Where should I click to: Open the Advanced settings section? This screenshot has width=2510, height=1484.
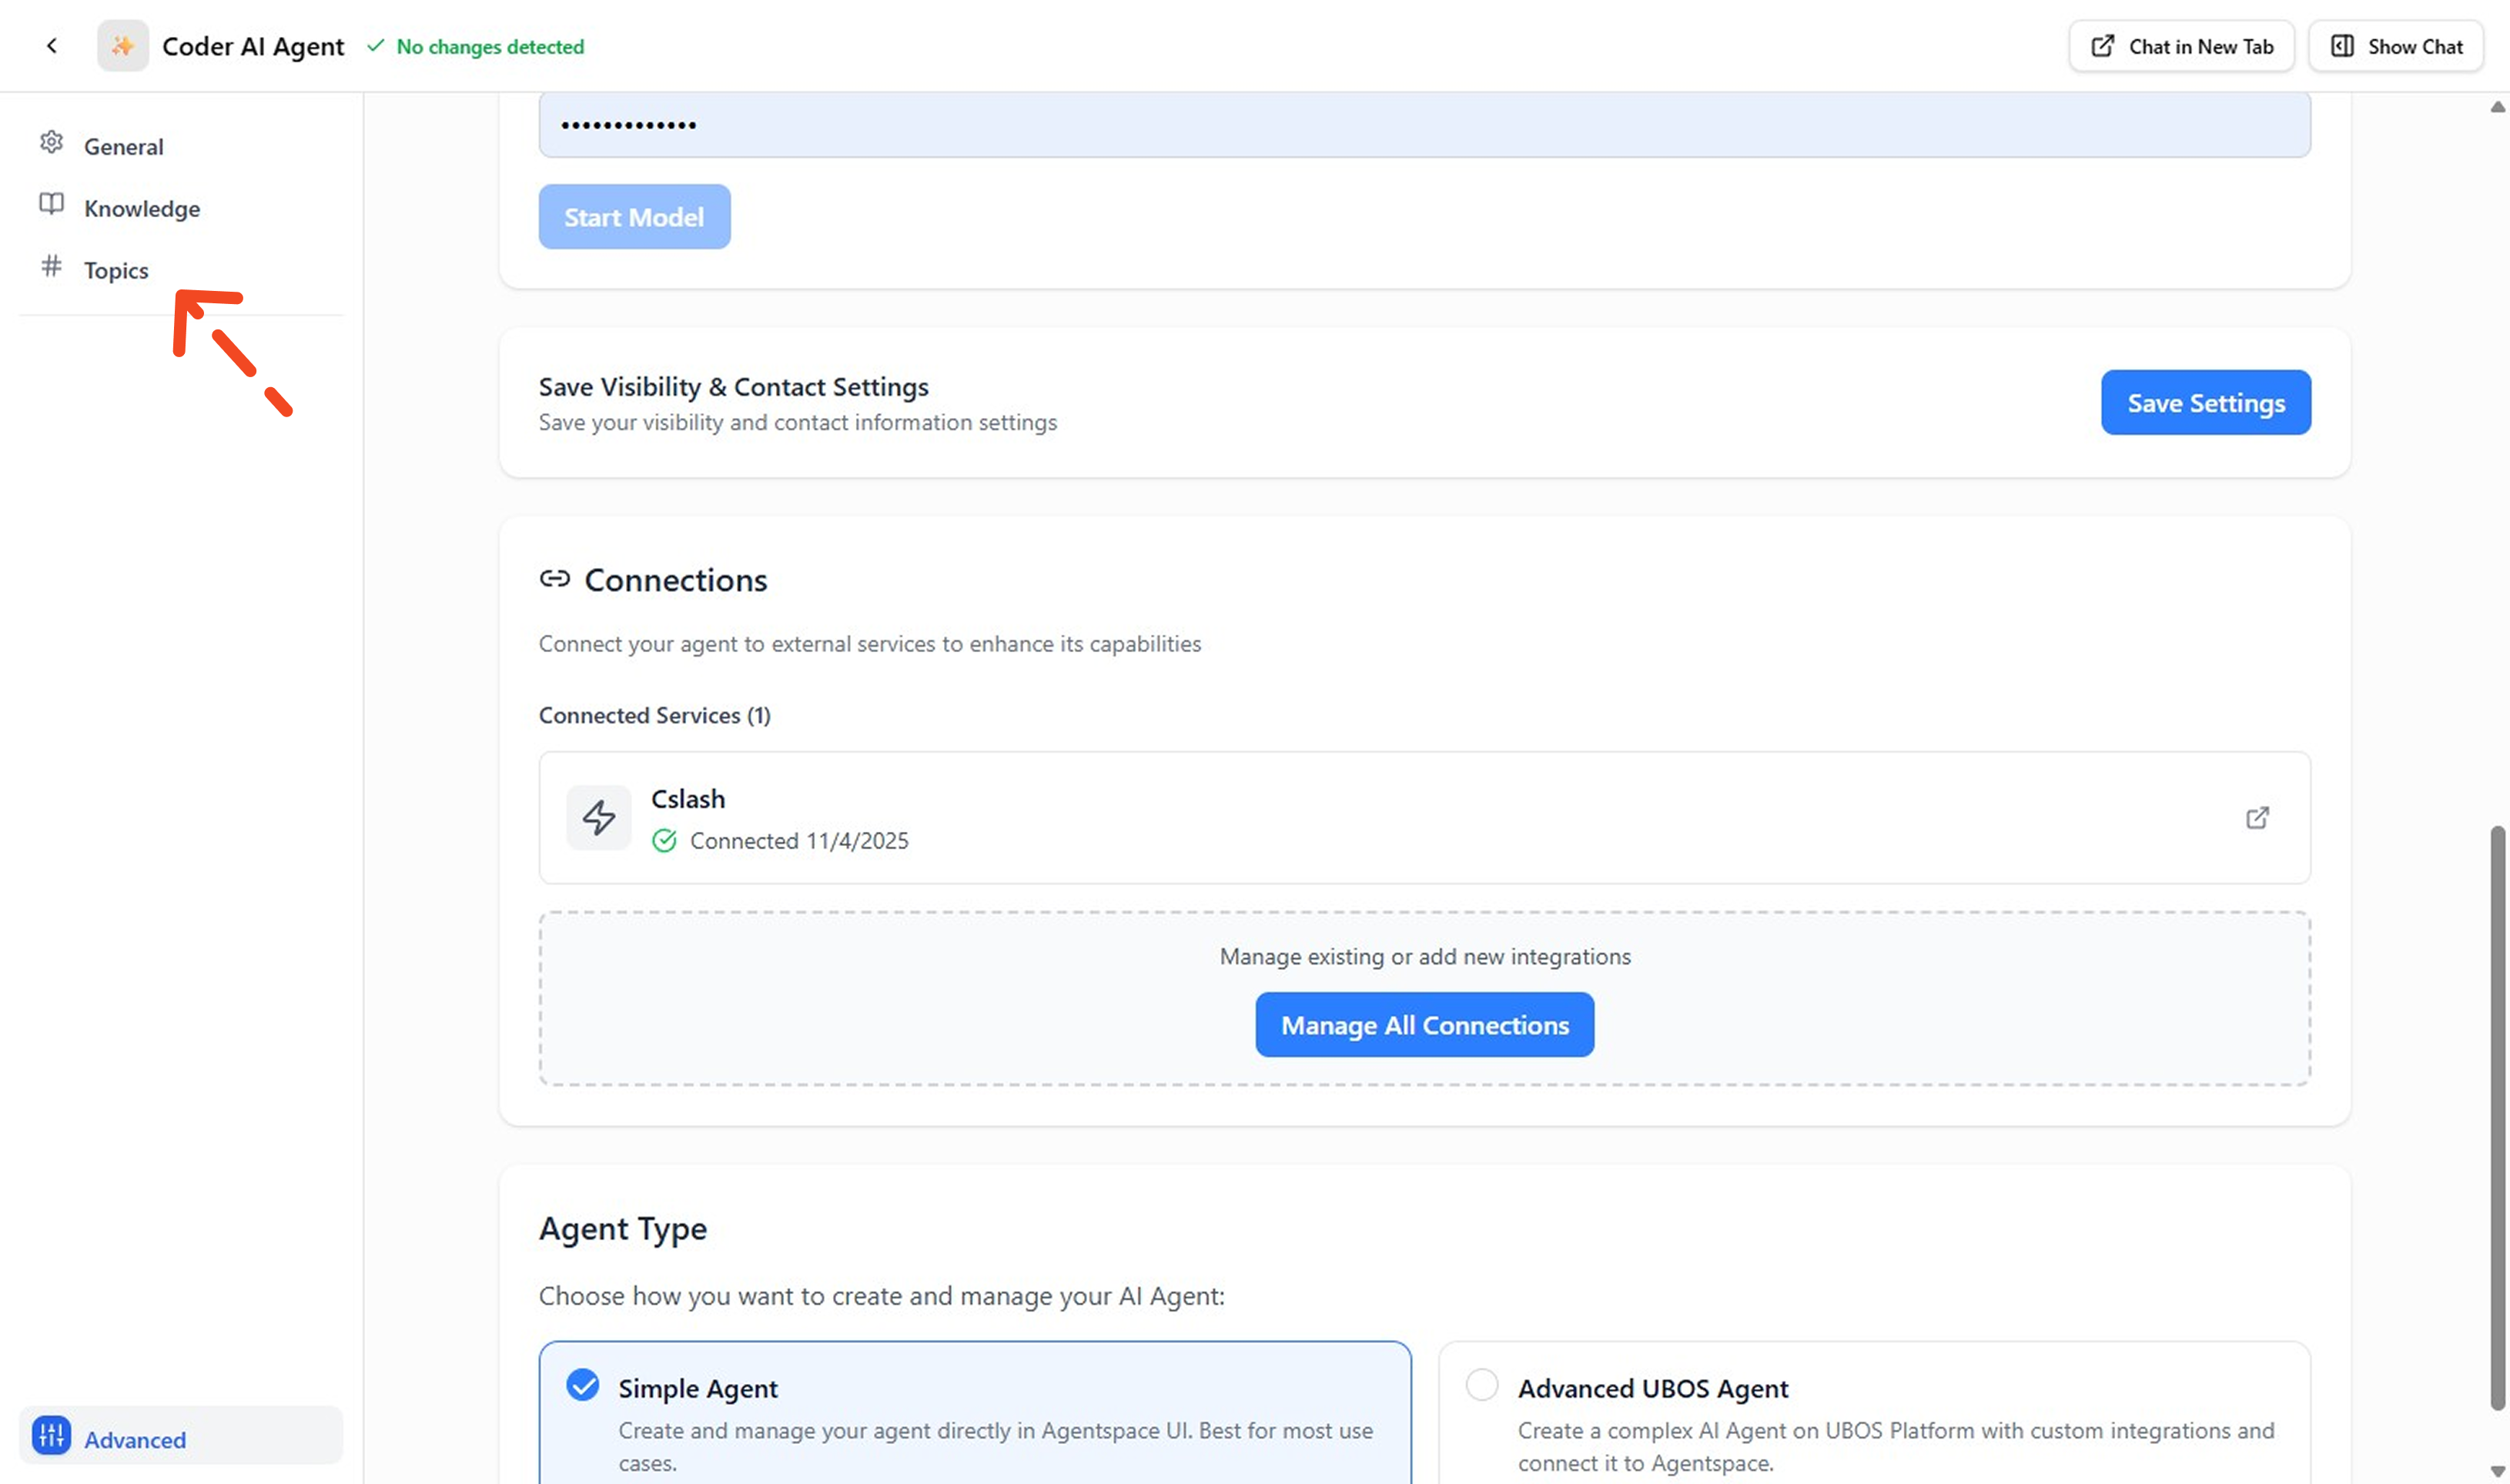[x=135, y=1440]
